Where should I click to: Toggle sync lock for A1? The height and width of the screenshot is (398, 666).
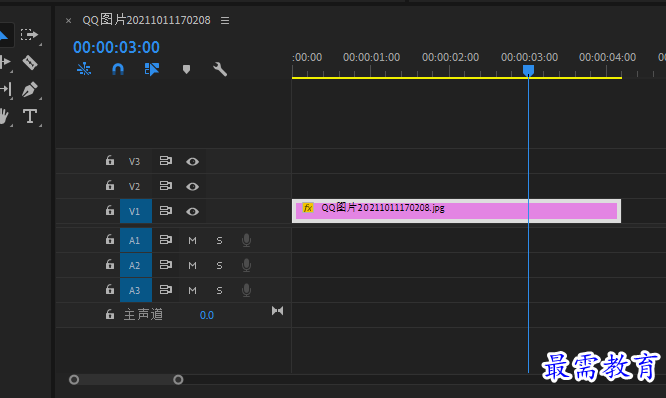(166, 240)
